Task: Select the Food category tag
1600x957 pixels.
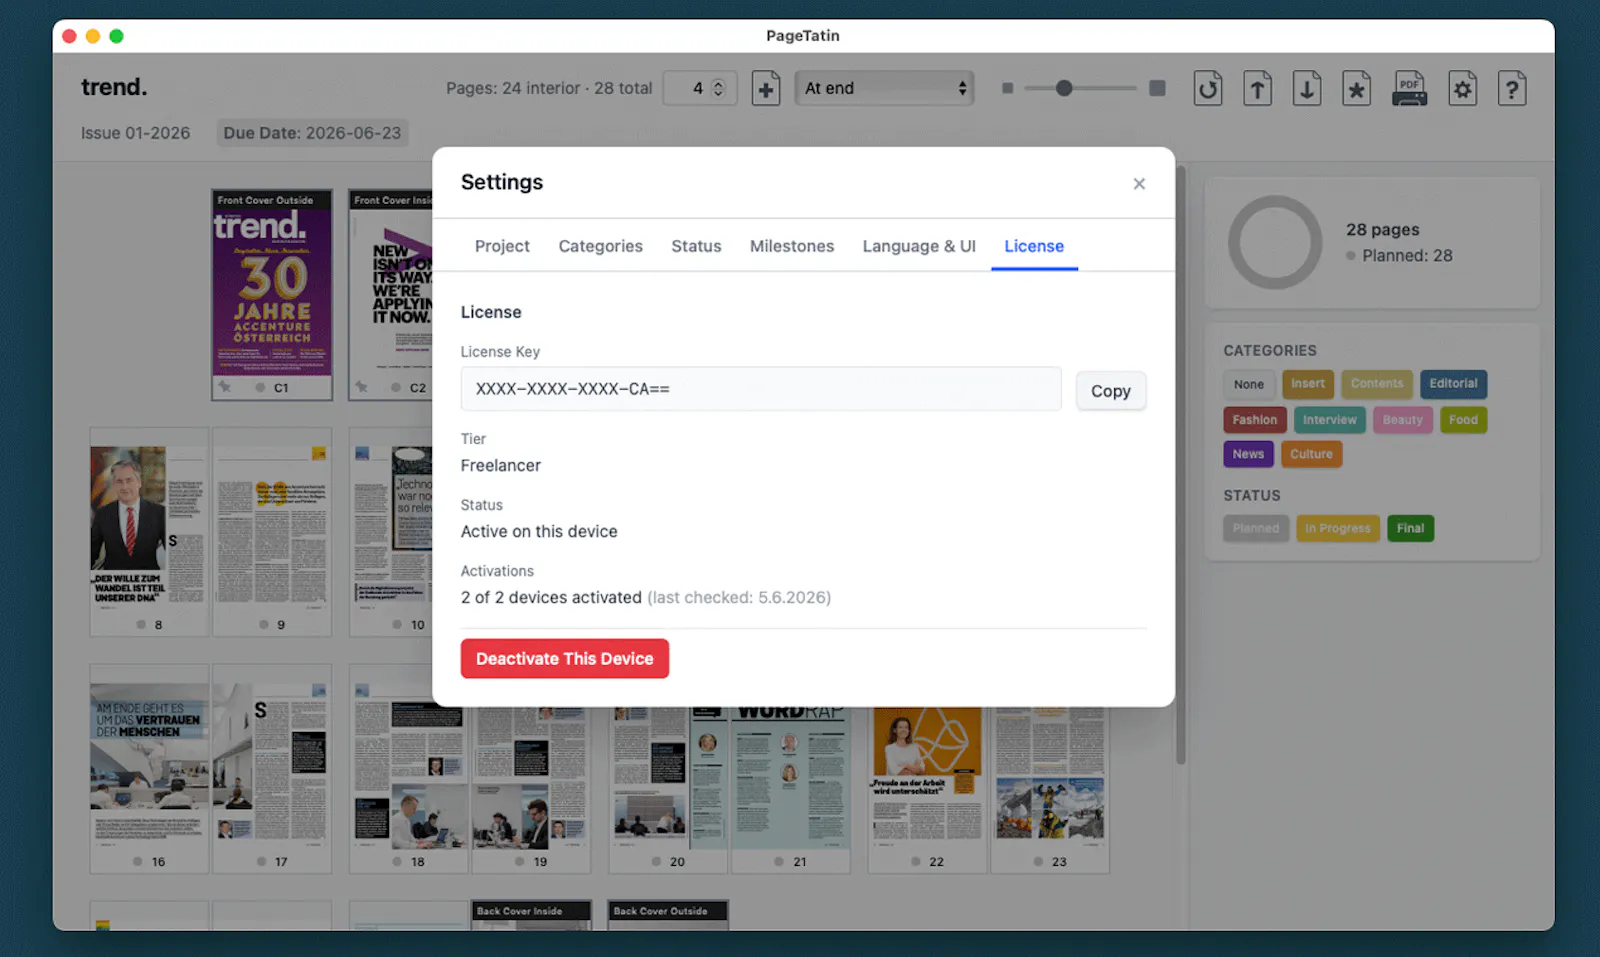Action: [x=1463, y=420]
